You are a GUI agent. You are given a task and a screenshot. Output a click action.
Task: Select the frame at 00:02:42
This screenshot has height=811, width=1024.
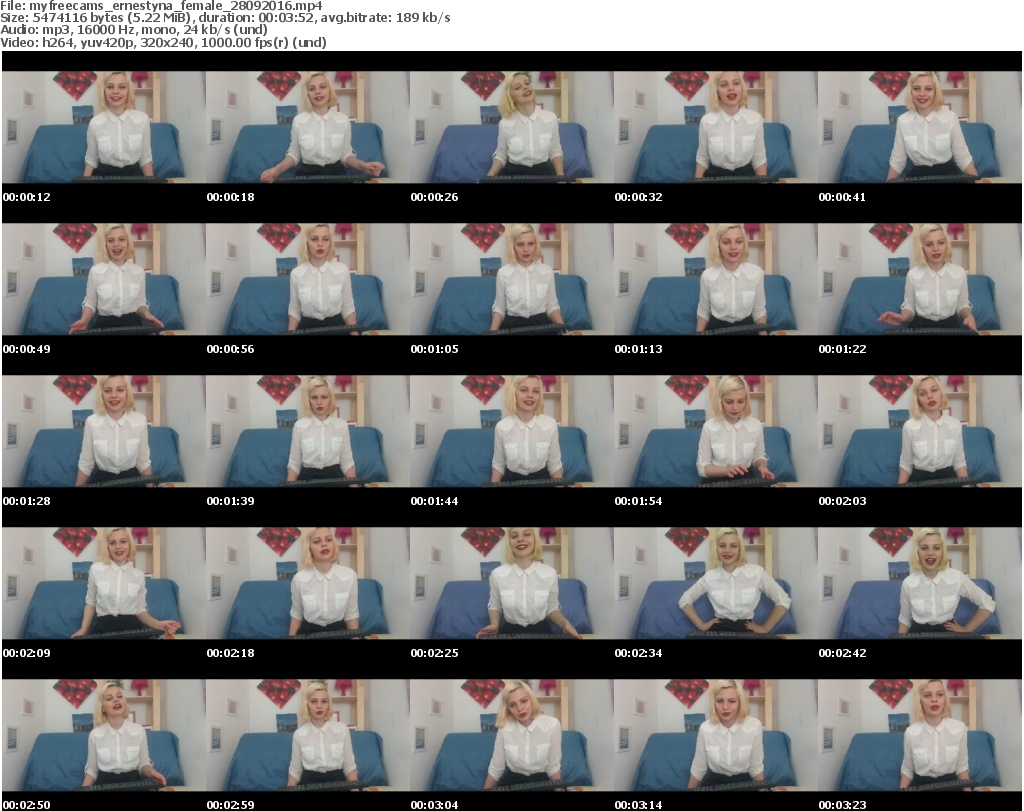920,583
